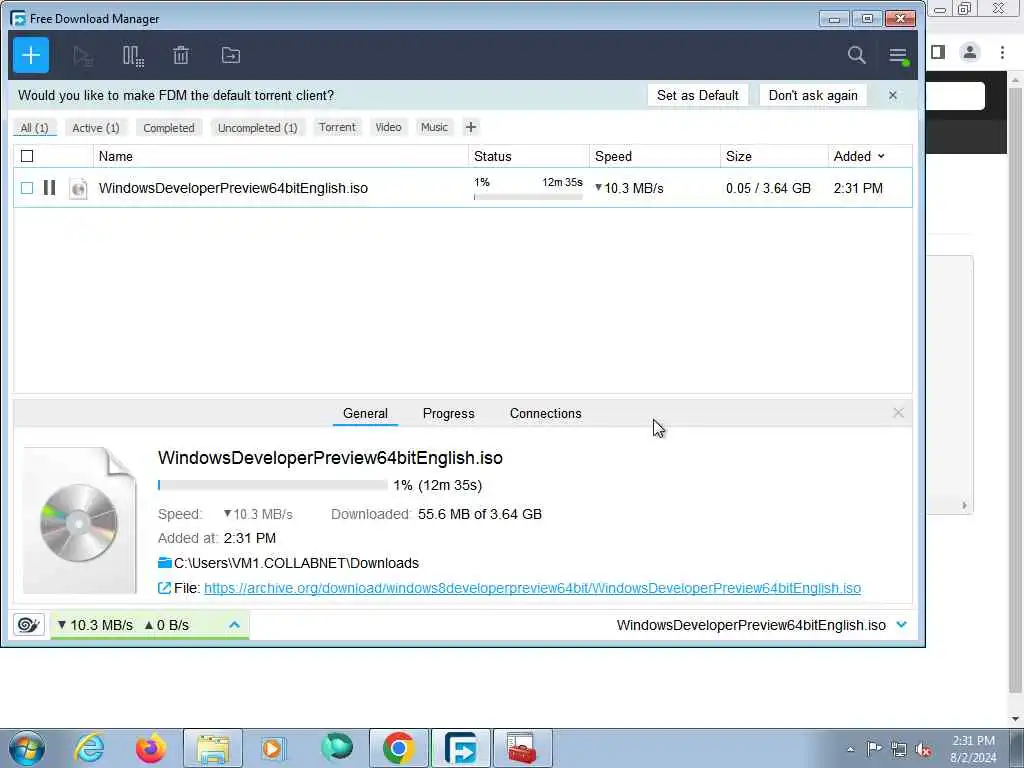
Task: Click the progress bar in the Status column
Action: point(528,197)
